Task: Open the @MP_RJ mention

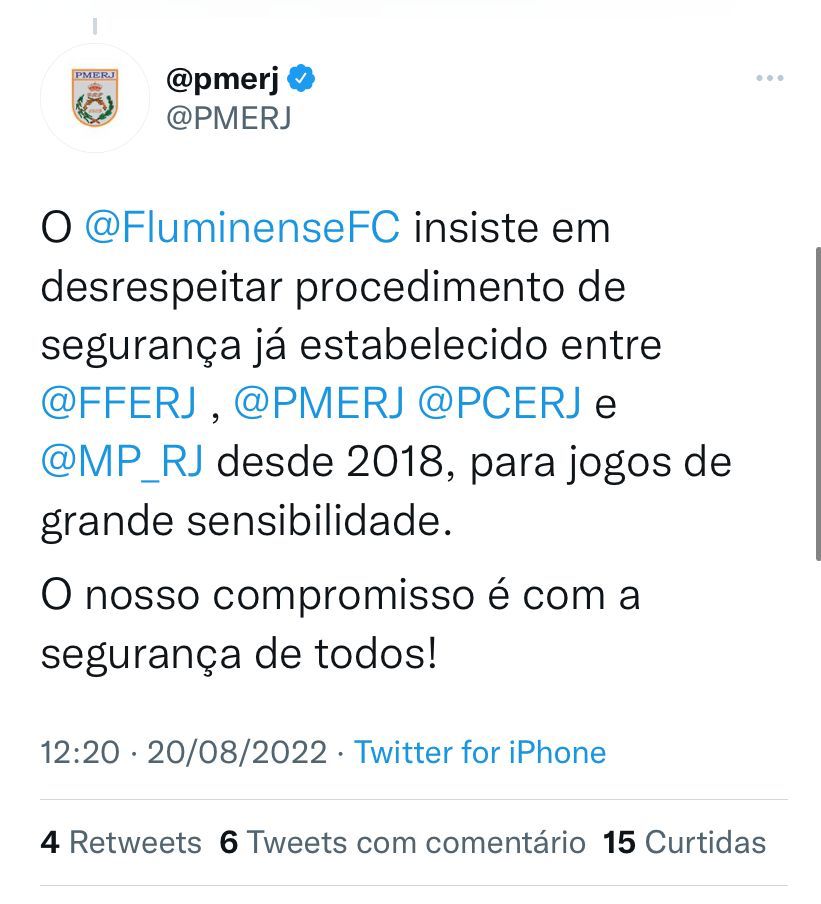Action: click(122, 462)
